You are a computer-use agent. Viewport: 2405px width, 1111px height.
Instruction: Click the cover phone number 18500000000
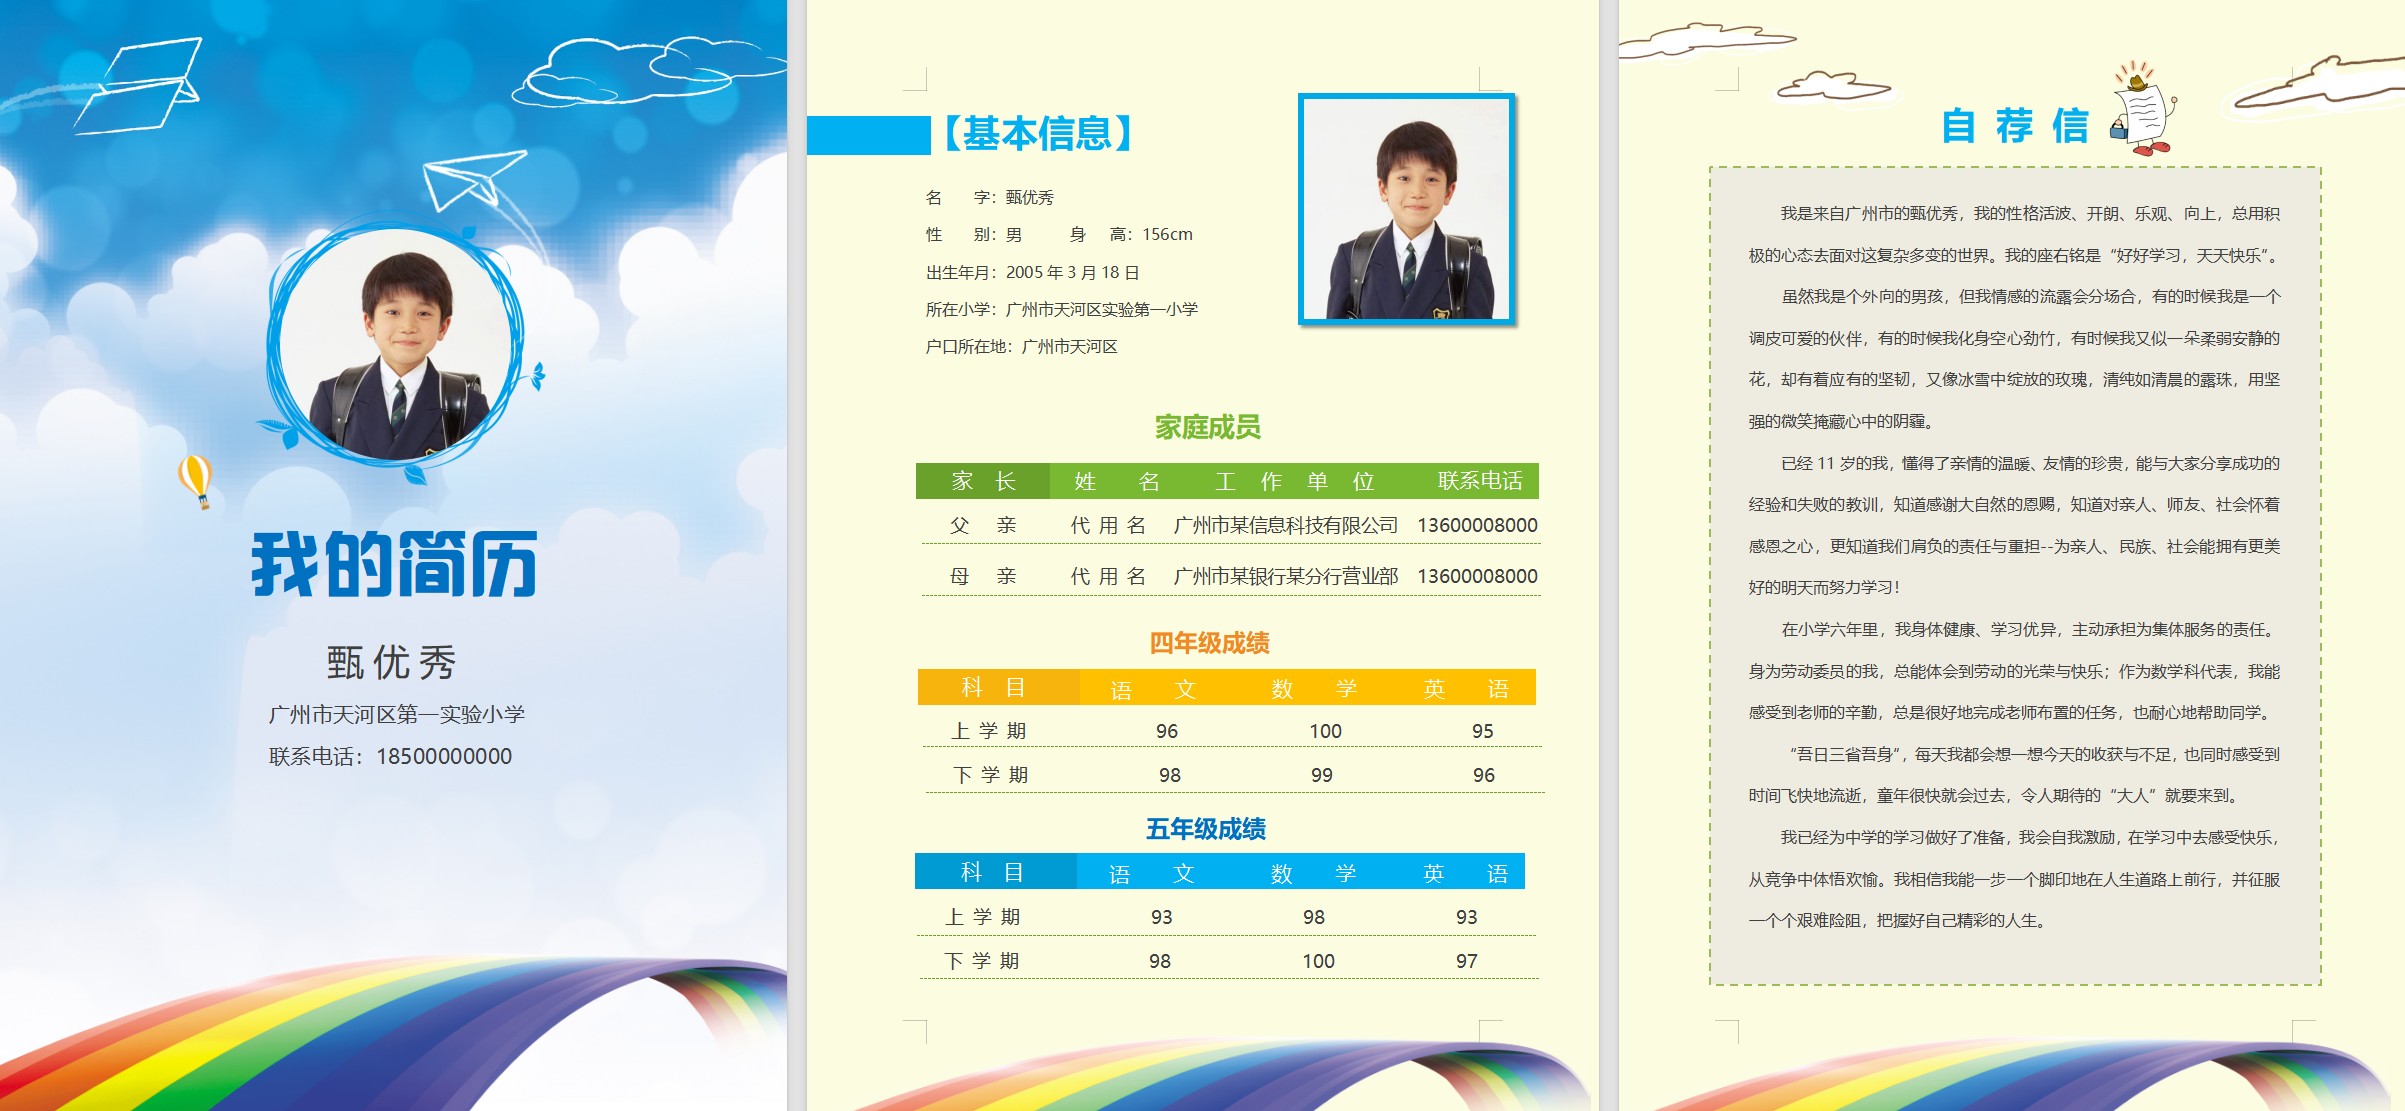pos(444,757)
